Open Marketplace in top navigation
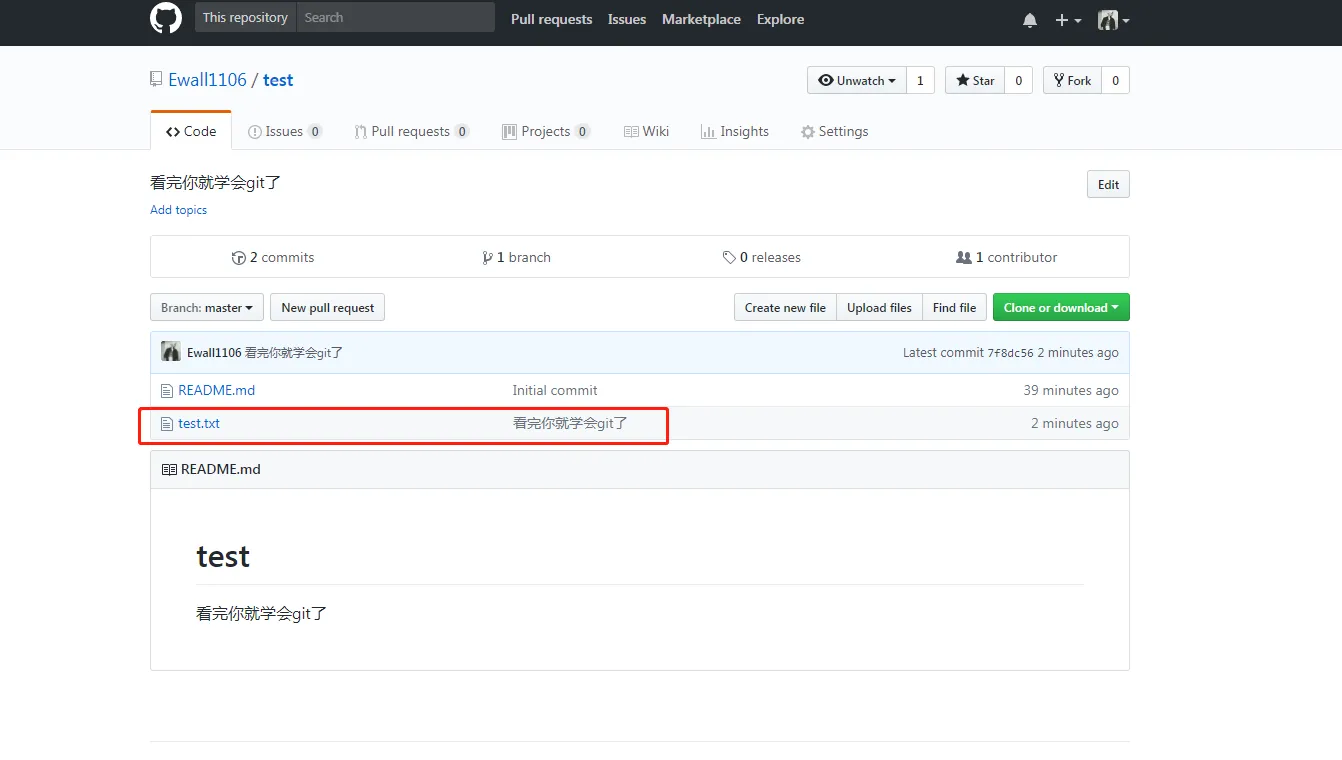 tap(701, 19)
